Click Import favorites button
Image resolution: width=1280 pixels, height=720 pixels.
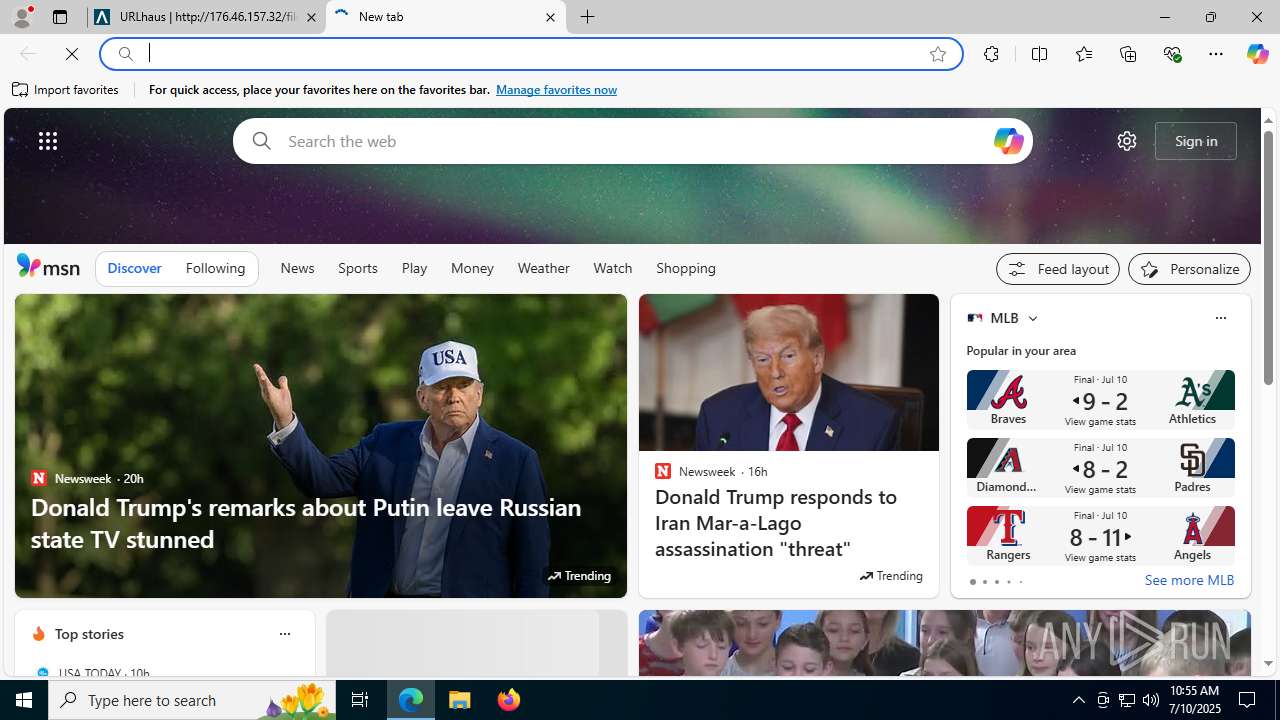click(x=66, y=90)
